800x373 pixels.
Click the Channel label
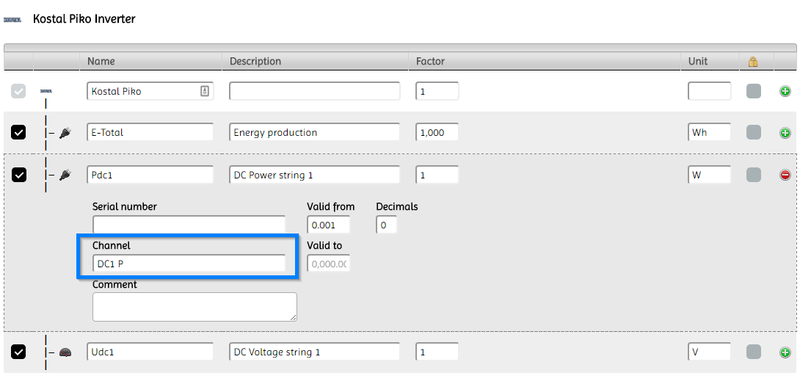(111, 245)
